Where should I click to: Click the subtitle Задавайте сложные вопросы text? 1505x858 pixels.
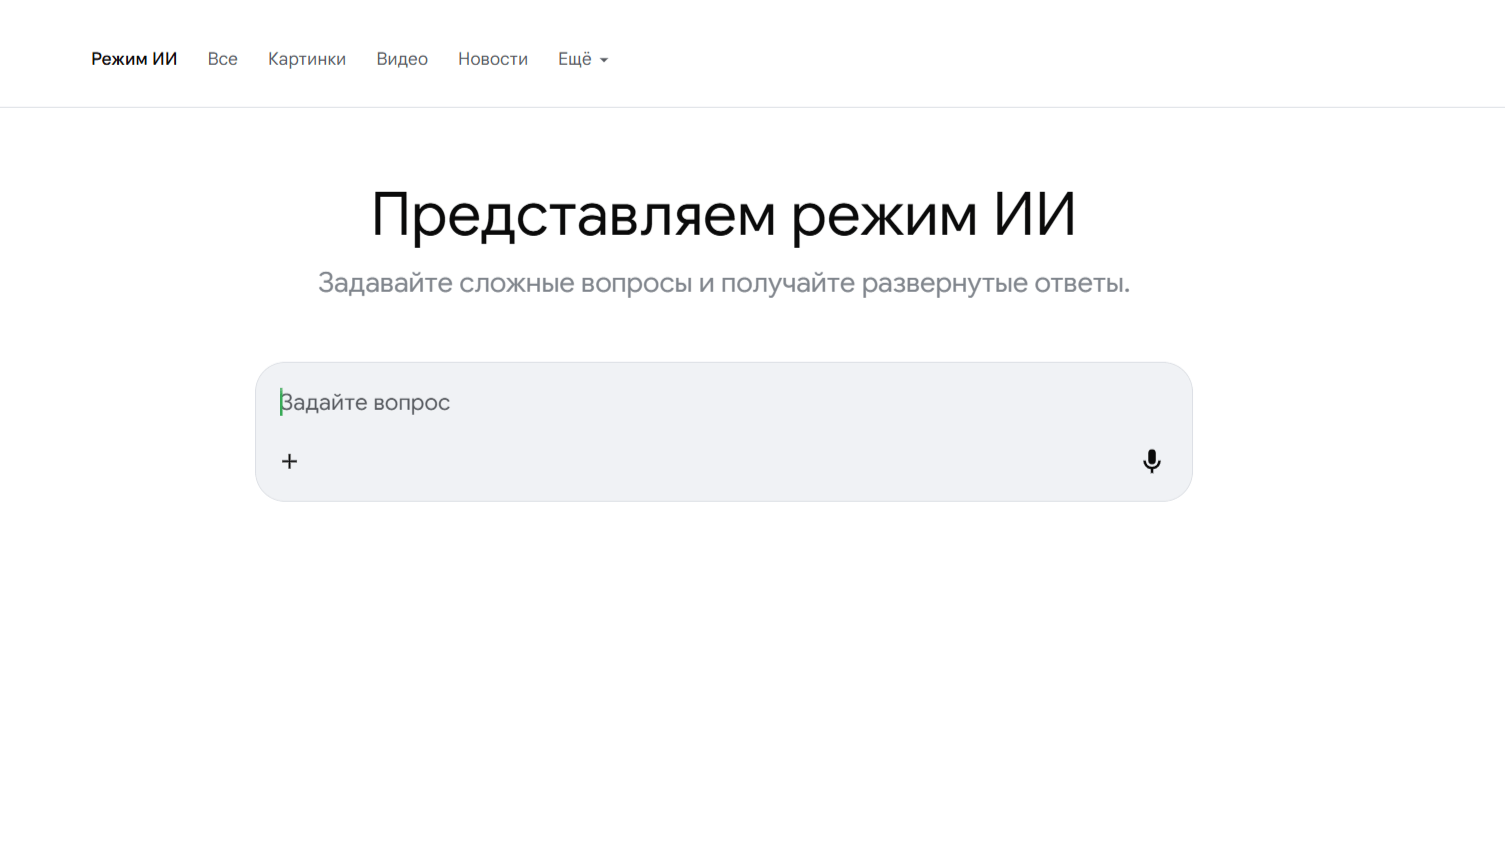tap(724, 283)
